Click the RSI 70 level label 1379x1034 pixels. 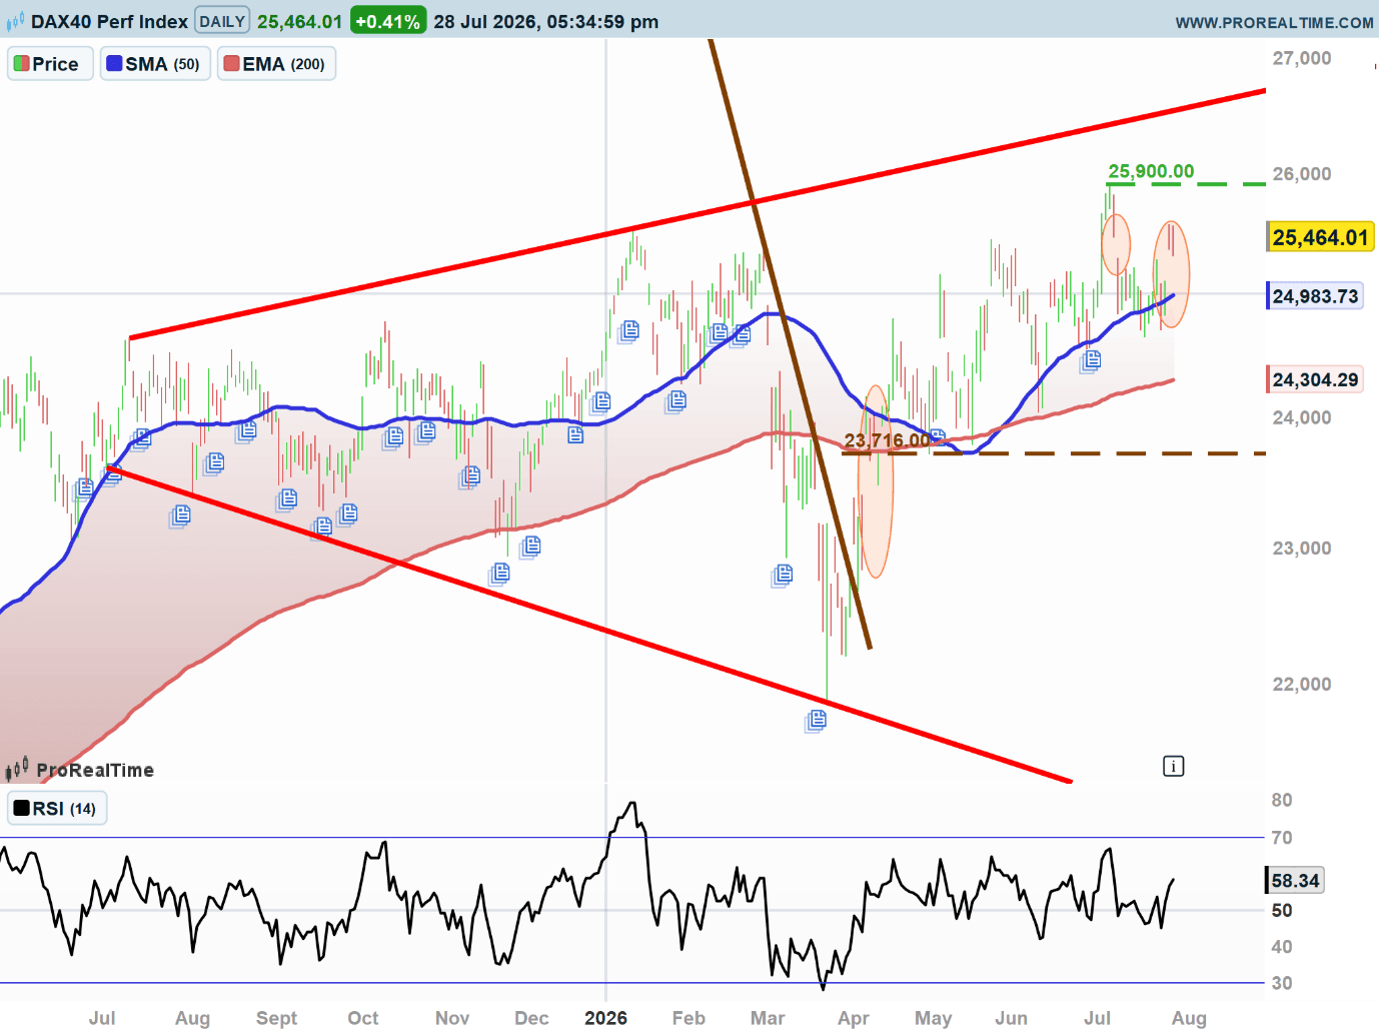[1282, 838]
